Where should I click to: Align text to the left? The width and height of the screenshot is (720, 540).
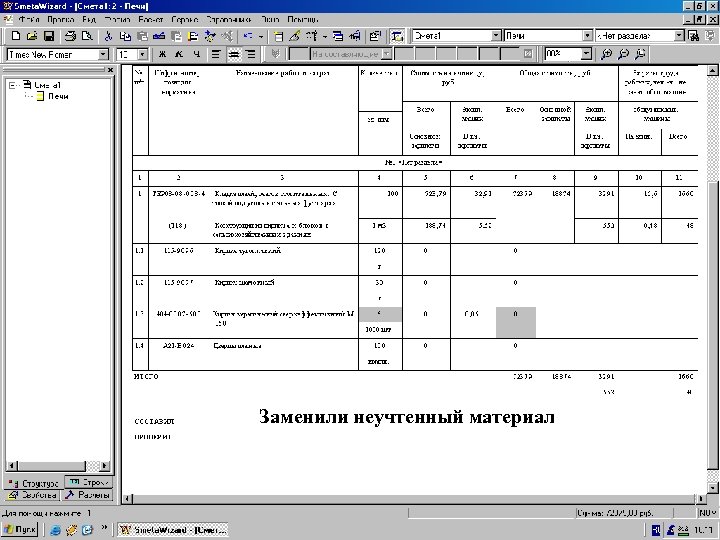coord(216,54)
